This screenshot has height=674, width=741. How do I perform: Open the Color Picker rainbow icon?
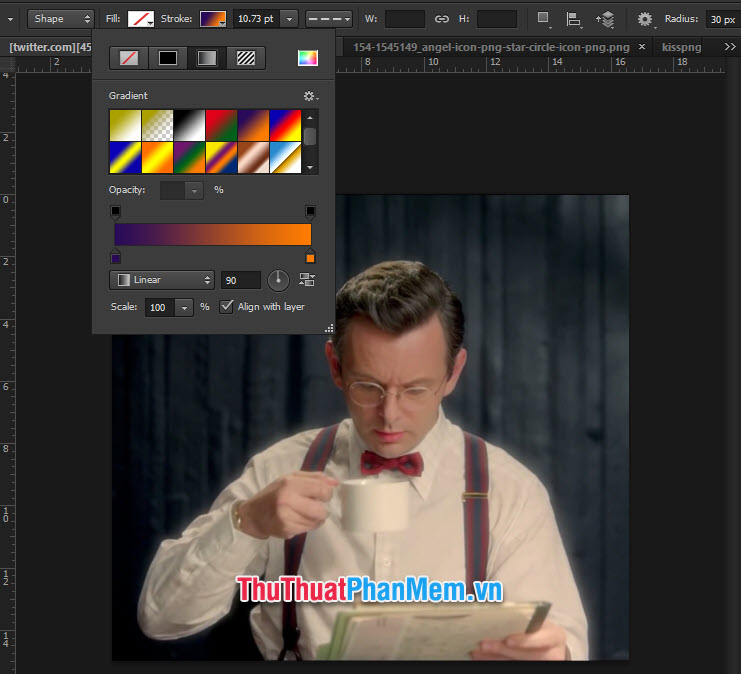pos(308,58)
